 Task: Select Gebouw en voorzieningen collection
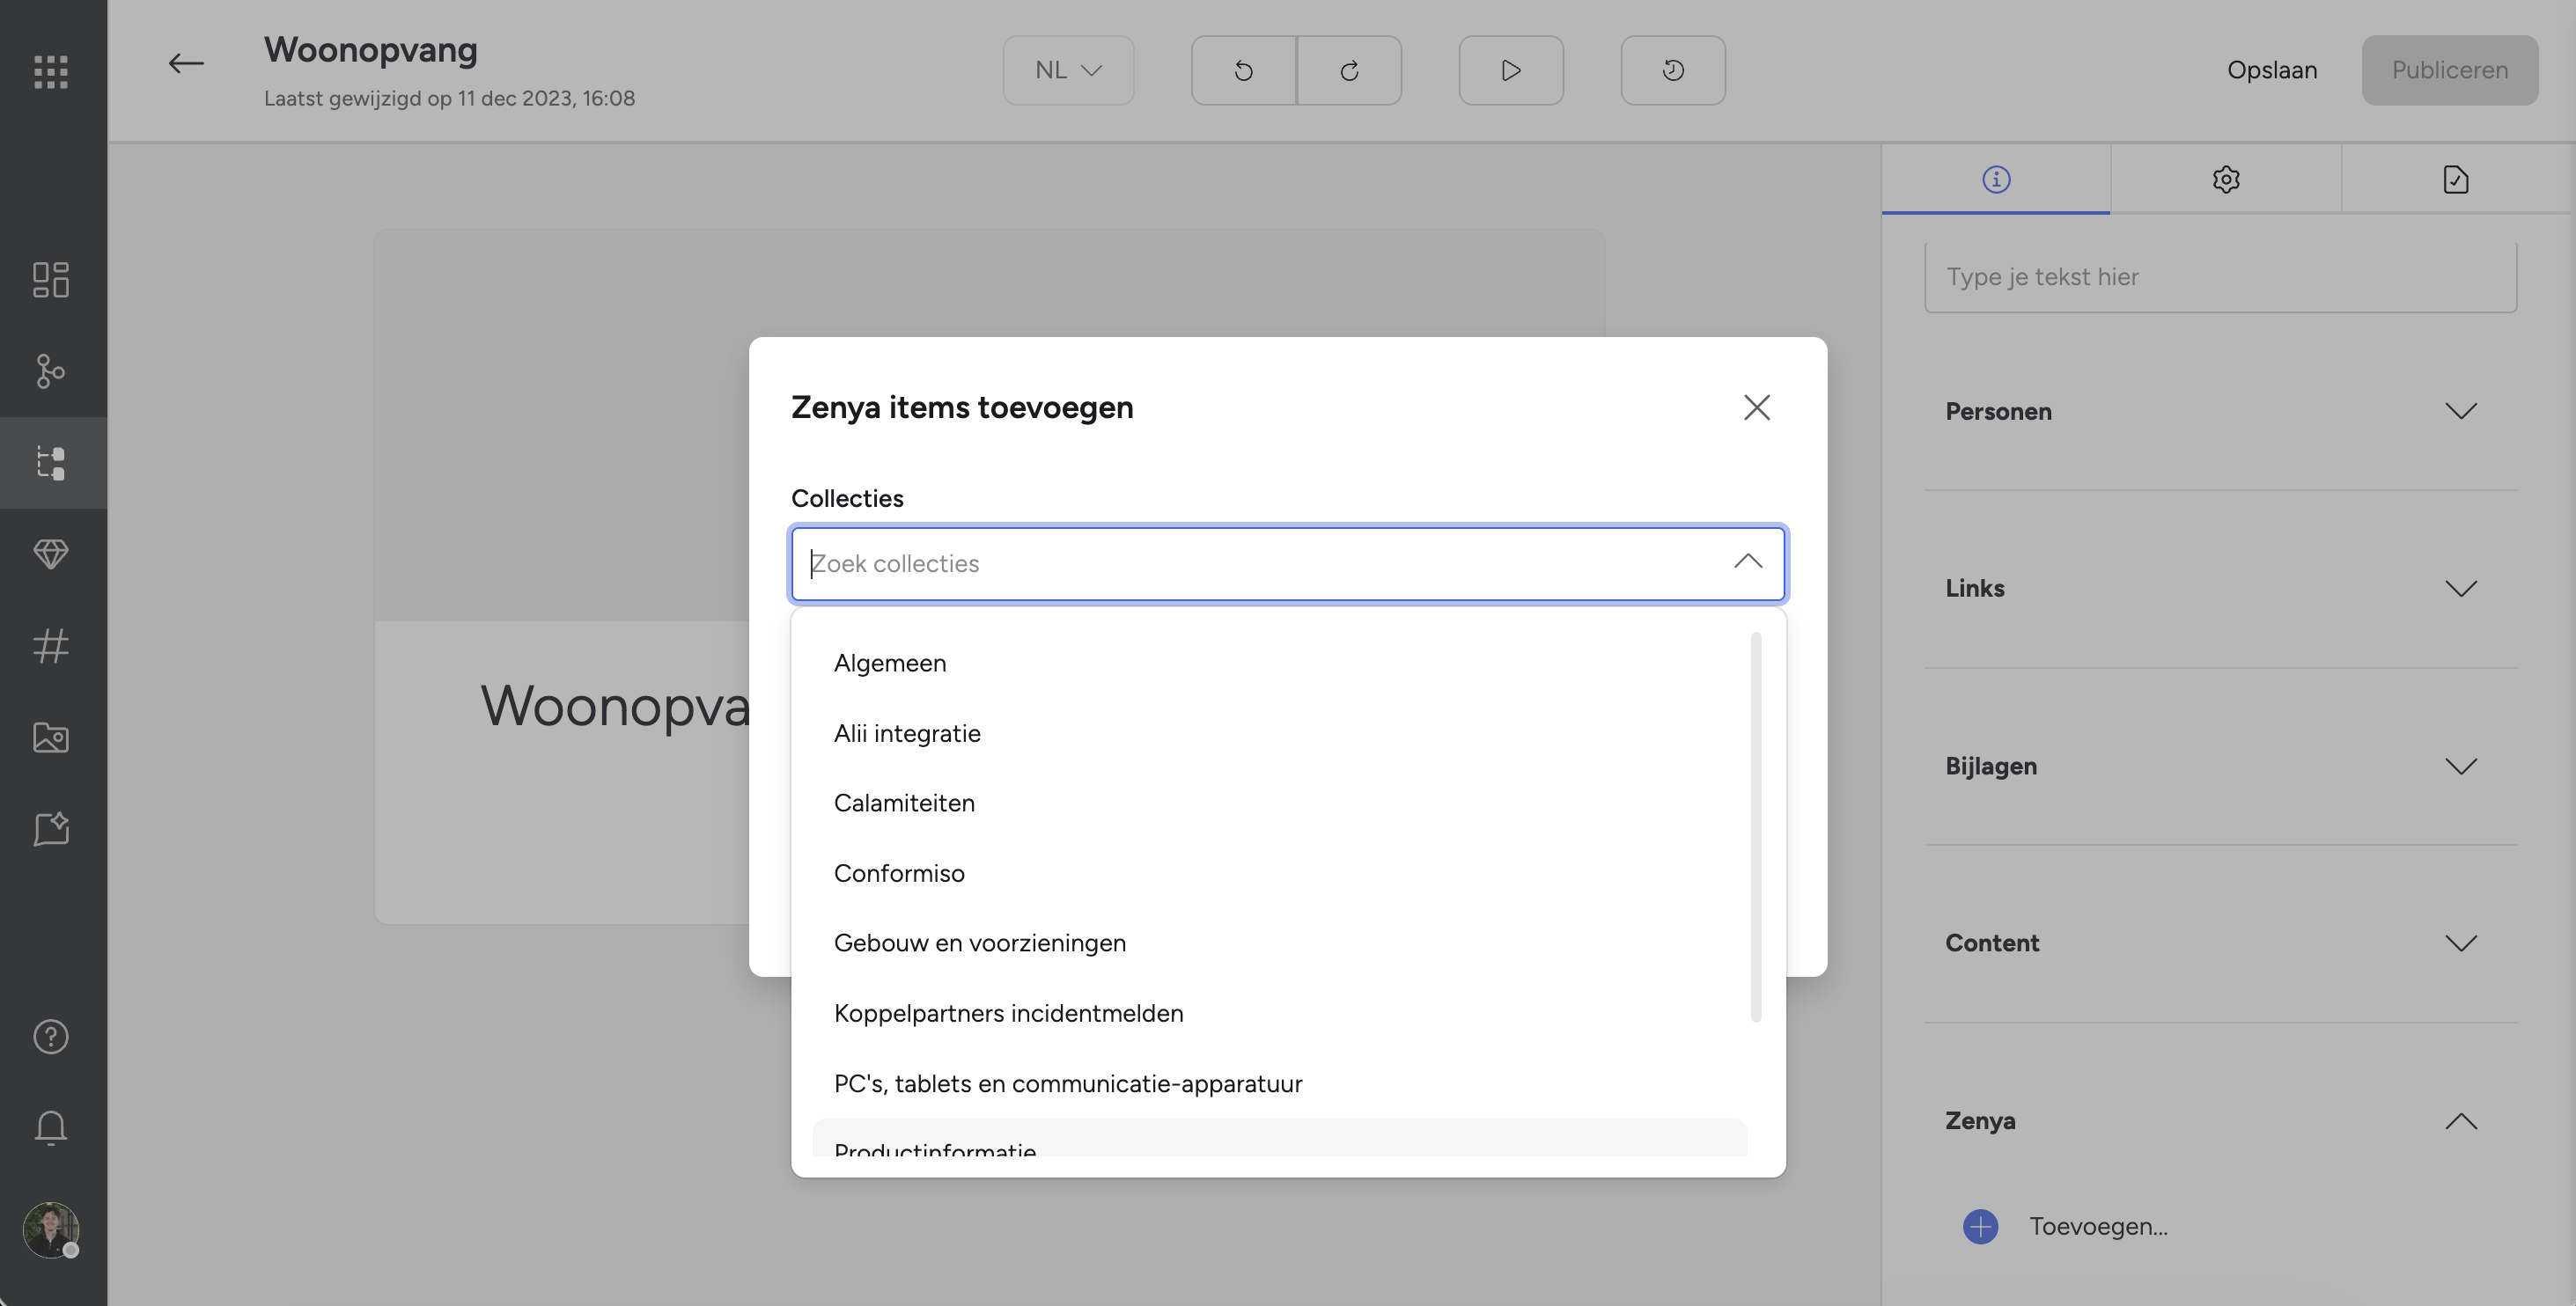1279,944
